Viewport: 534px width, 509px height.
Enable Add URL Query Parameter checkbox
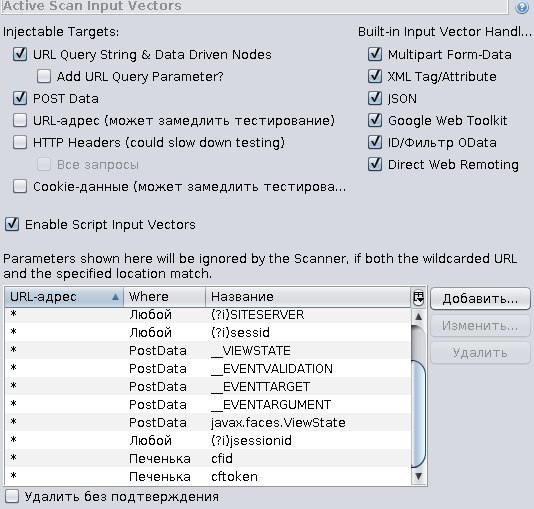click(44, 76)
